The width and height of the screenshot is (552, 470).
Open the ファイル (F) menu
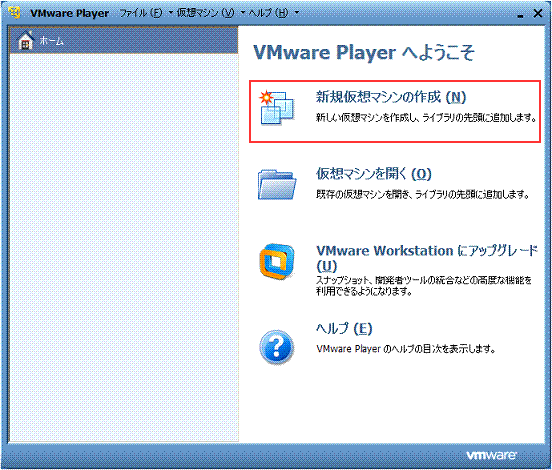[x=141, y=13]
